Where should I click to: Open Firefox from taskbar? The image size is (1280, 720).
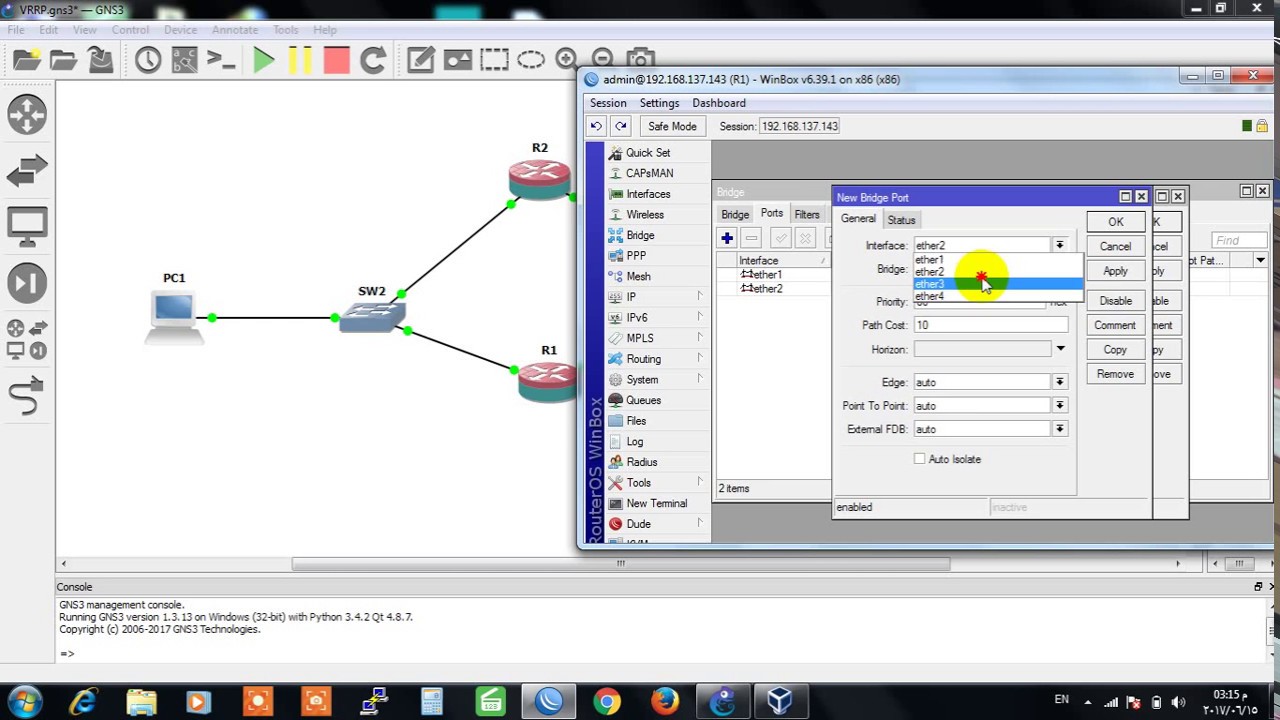(664, 702)
